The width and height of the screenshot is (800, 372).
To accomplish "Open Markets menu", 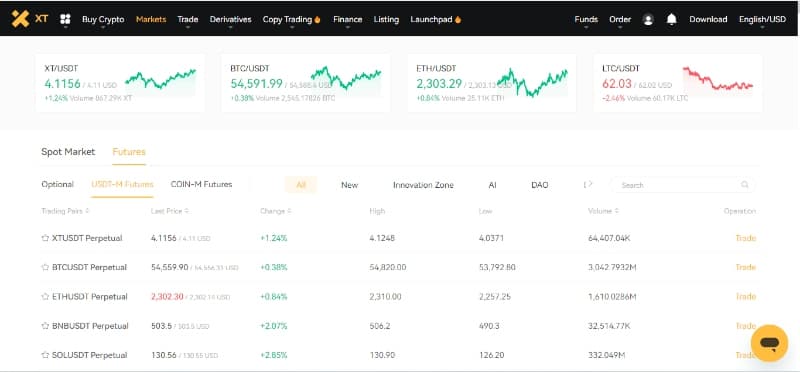I will click(151, 19).
